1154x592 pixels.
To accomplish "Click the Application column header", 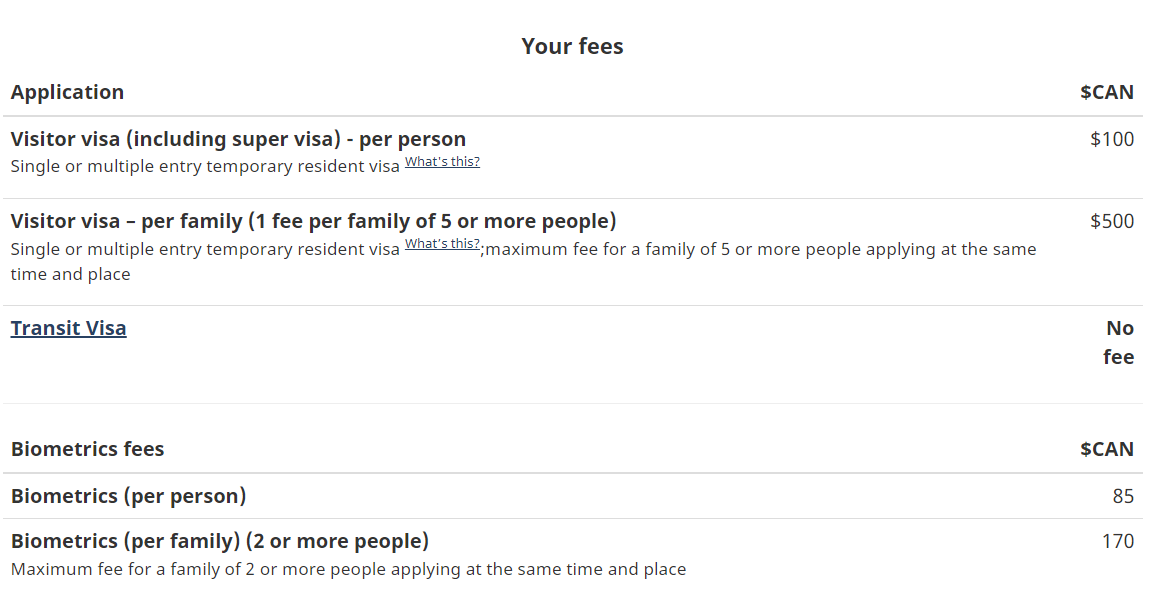I will pos(67,93).
